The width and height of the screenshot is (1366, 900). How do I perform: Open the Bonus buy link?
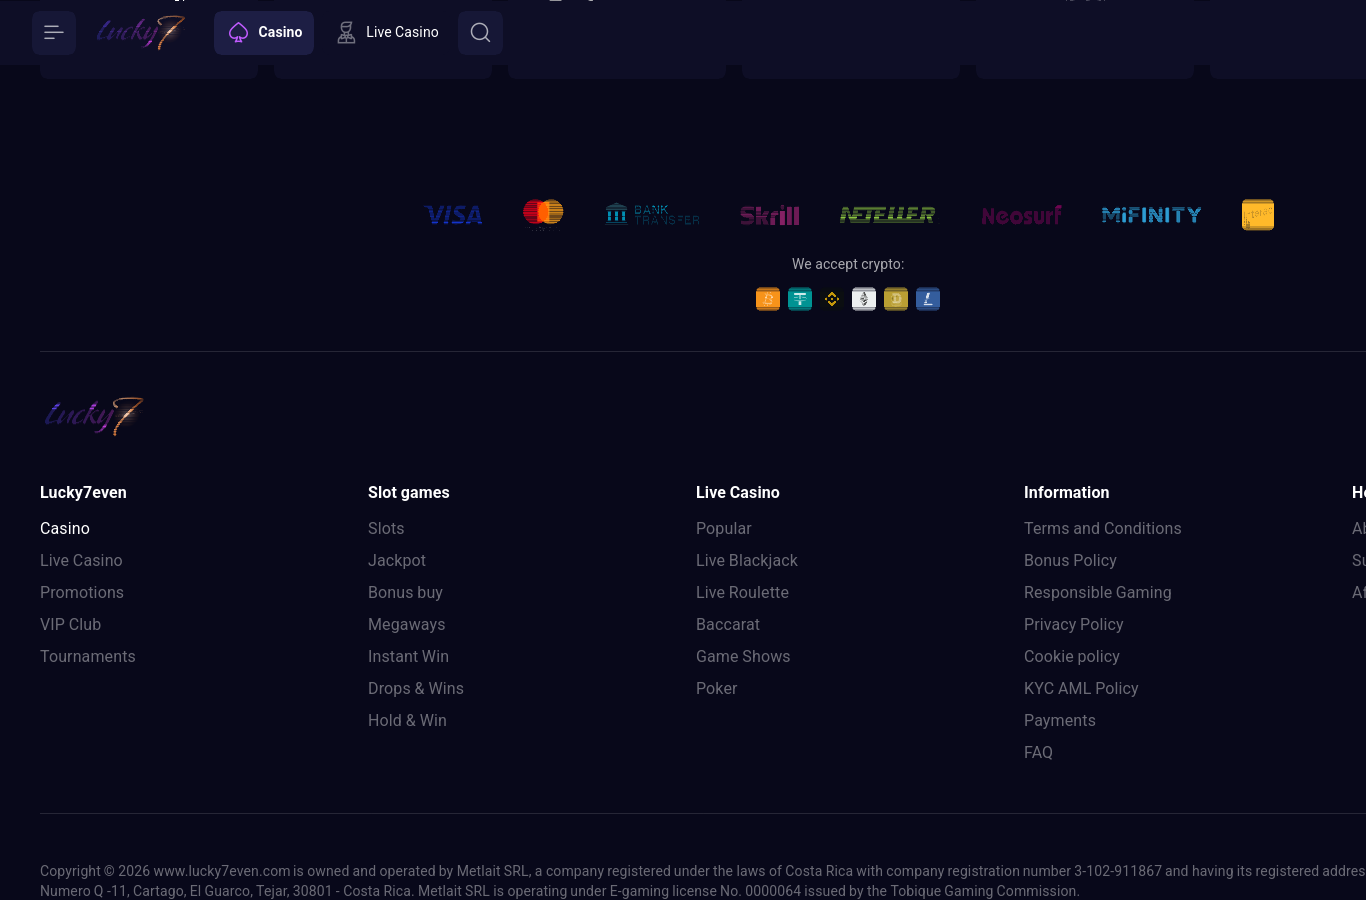click(405, 592)
